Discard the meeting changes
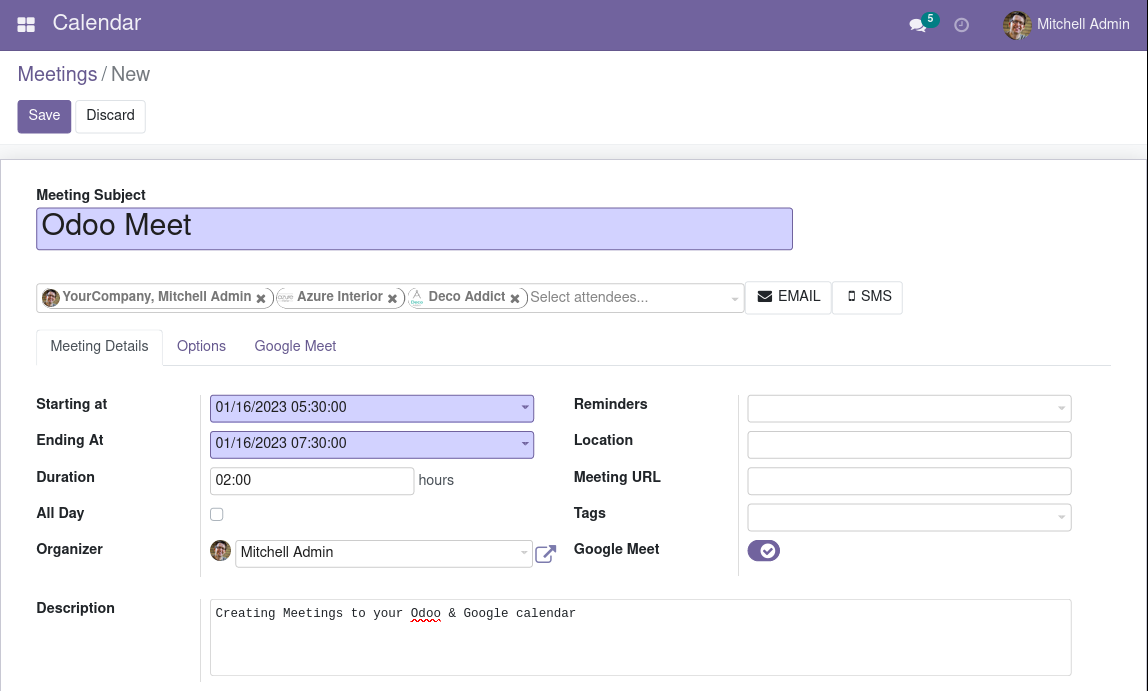 (110, 116)
